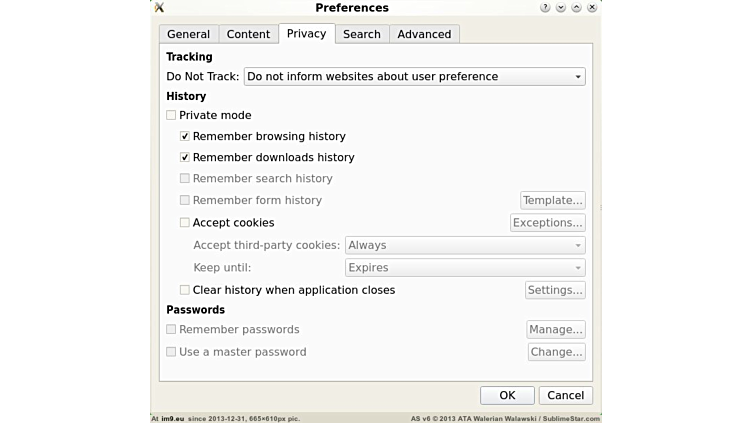Close the Preferences dialog via X icon
752x423 pixels.
[592, 8]
